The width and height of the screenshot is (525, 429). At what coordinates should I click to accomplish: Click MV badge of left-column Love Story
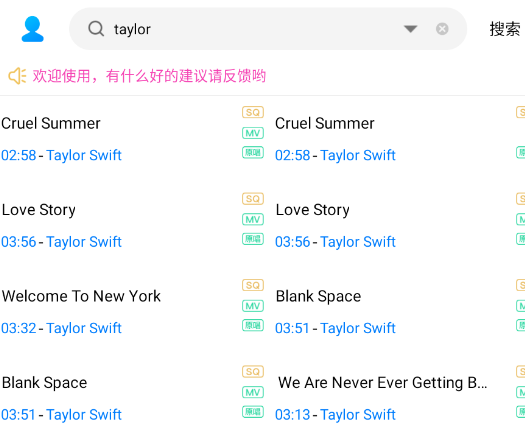pos(253,219)
